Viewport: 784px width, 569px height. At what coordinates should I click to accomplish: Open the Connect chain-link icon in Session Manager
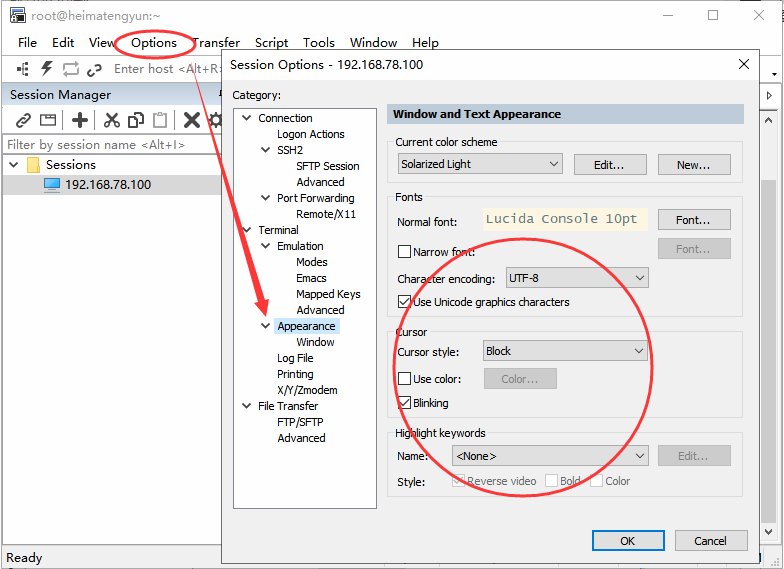pos(23,120)
